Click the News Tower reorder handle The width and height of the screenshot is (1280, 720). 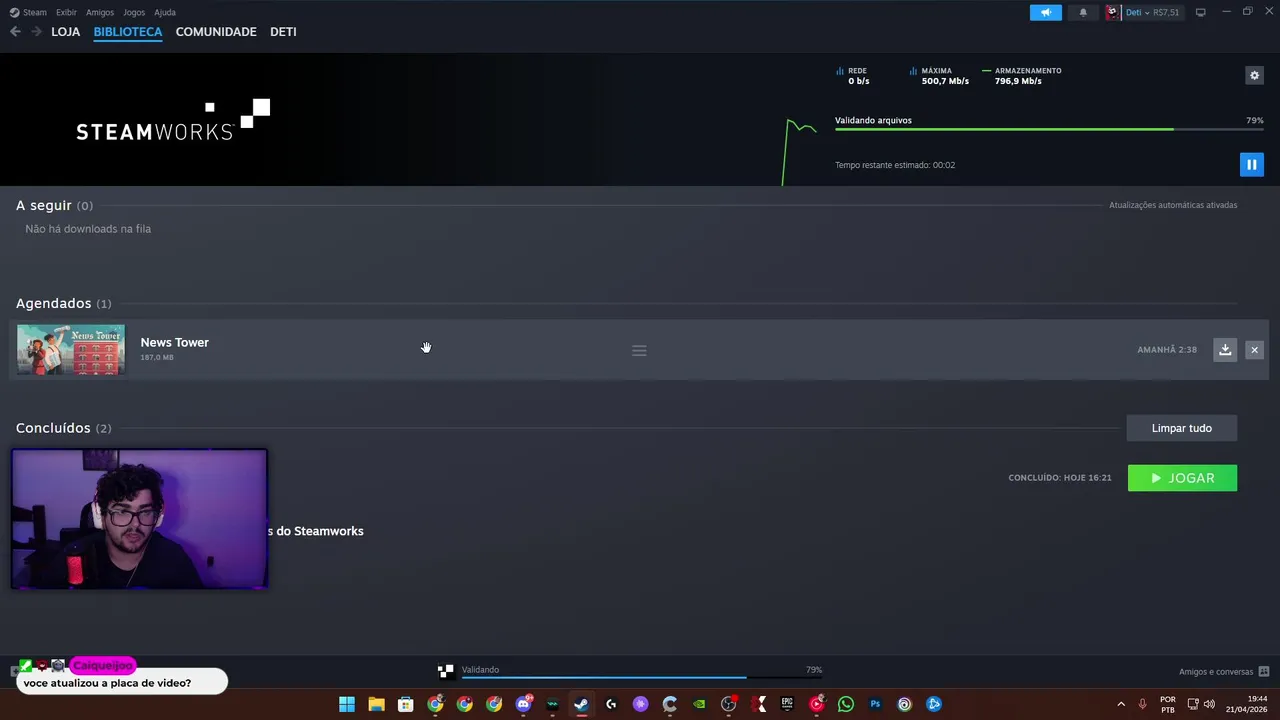coord(639,350)
